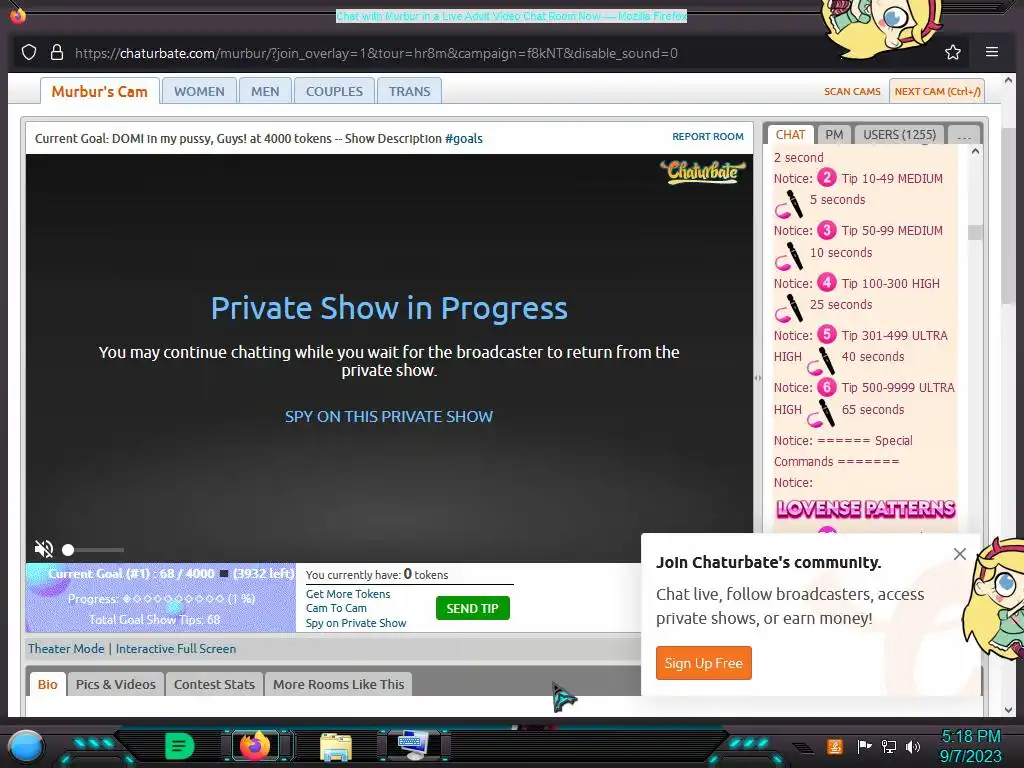Click the 5:18 PM system clock

[x=970, y=737]
